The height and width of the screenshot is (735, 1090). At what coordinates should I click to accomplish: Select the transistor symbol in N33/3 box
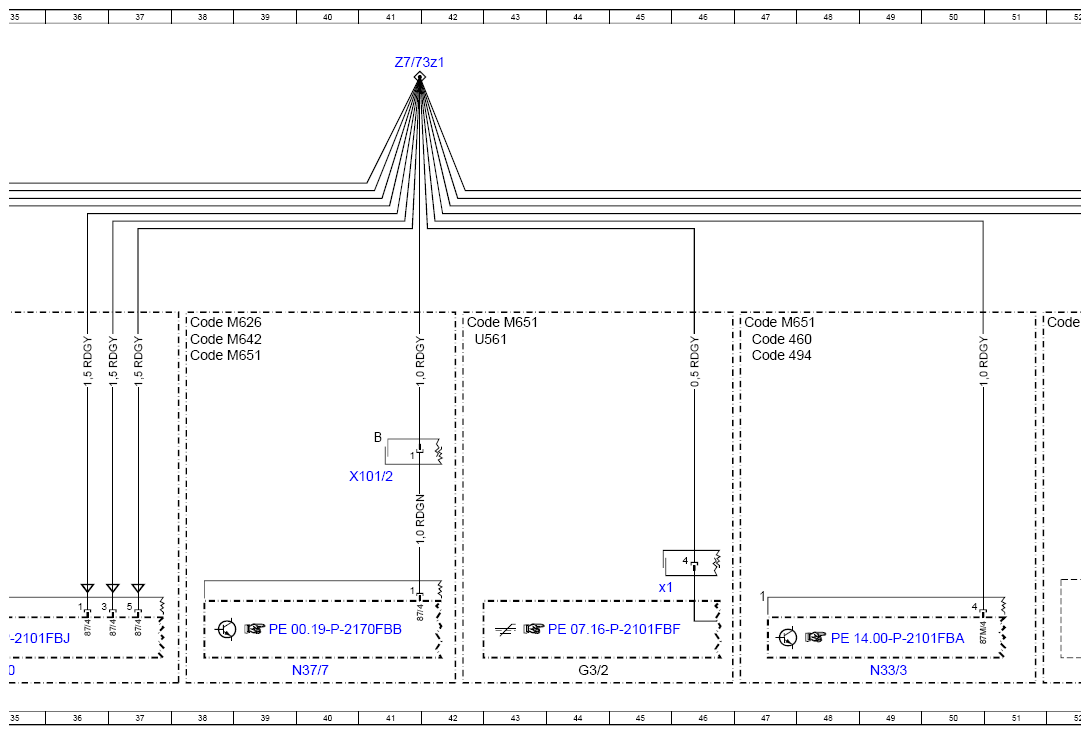787,637
